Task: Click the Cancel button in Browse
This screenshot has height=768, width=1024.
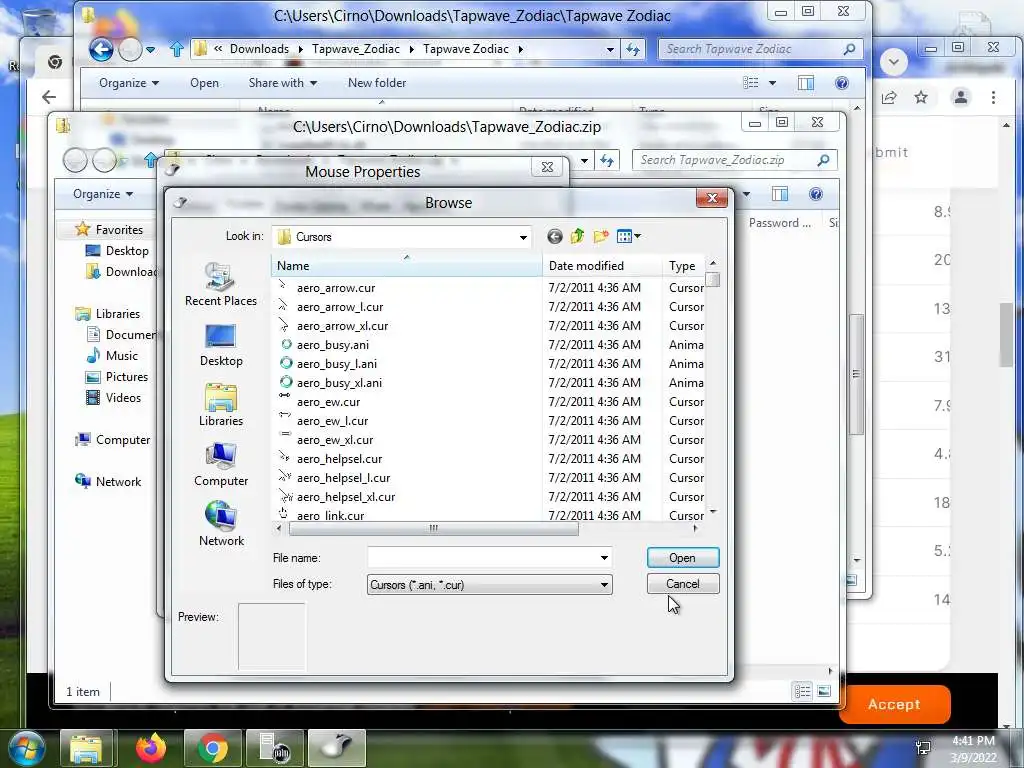Action: click(683, 584)
